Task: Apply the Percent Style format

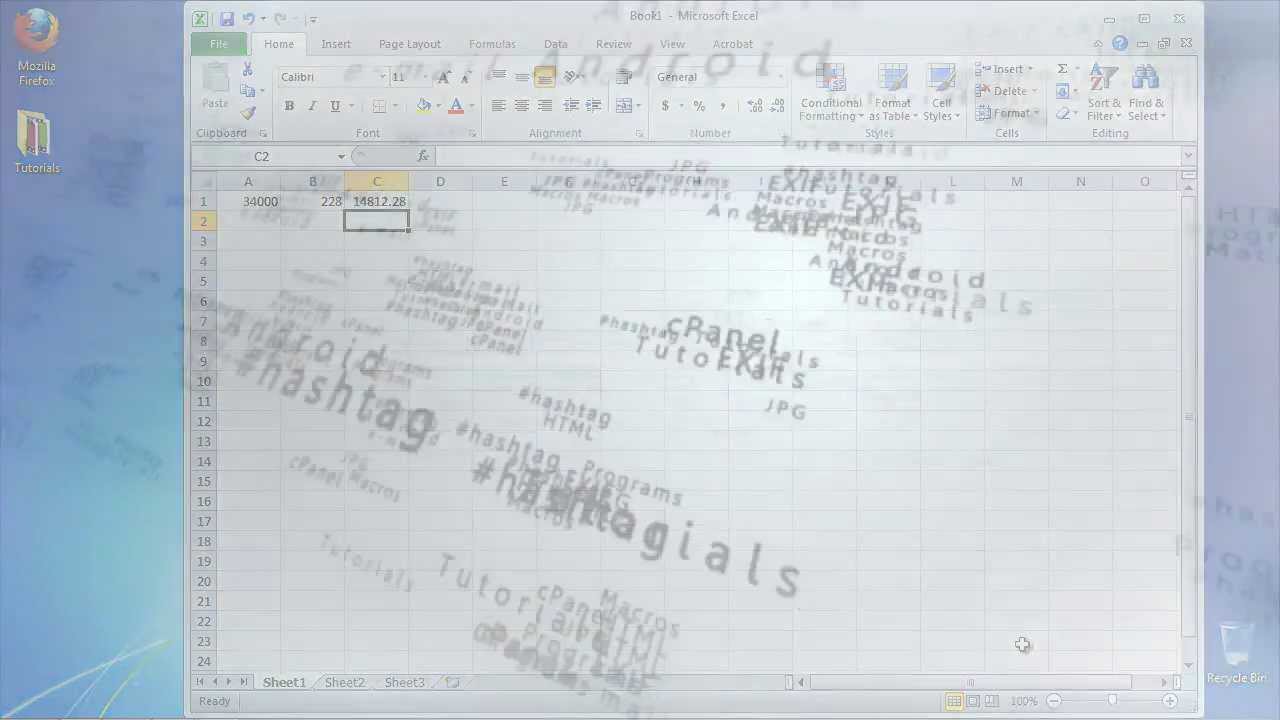Action: pos(699,105)
